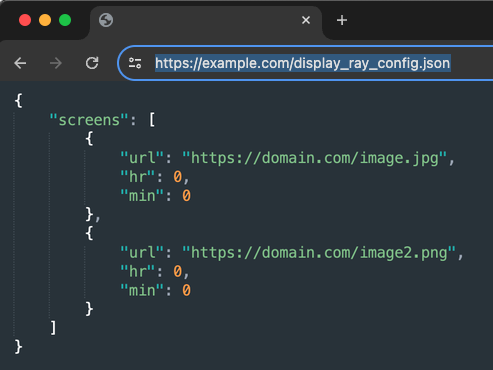Click the "screens" key text
493x370 pixels.
[x=89, y=120]
